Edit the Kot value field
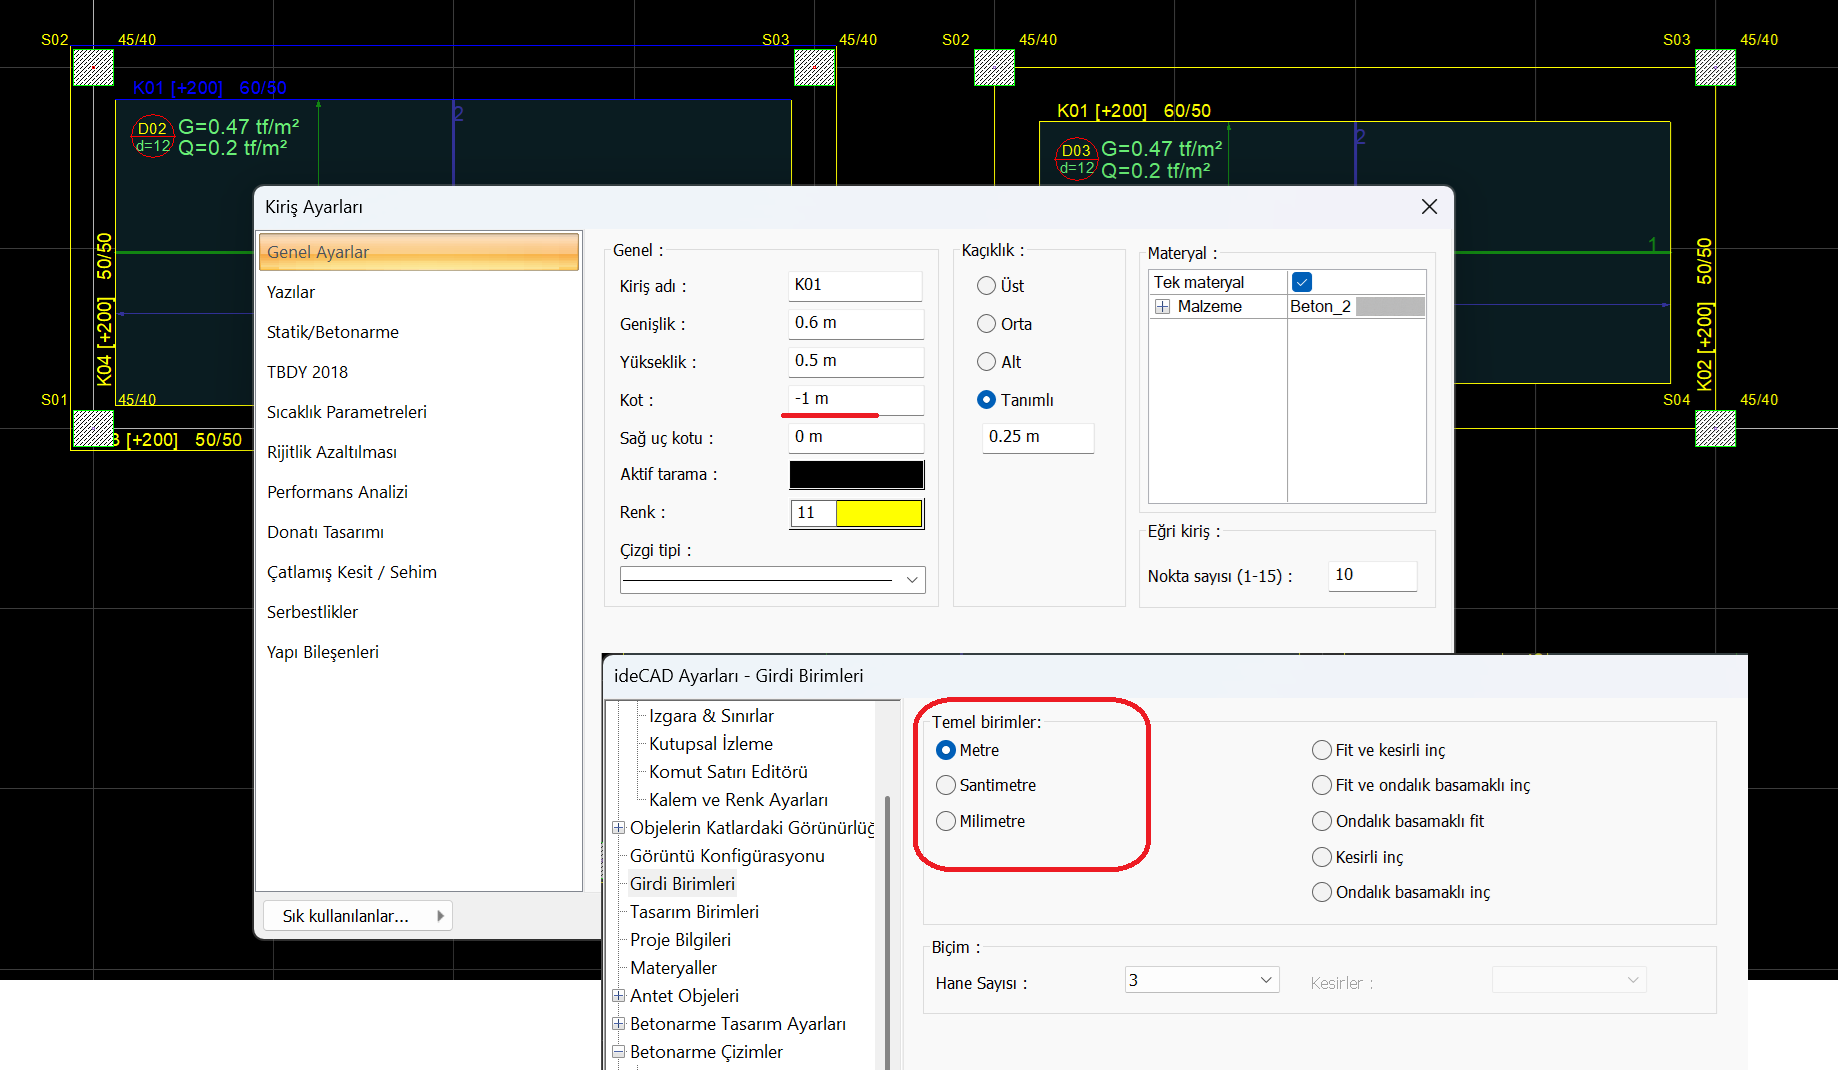The width and height of the screenshot is (1838, 1070). pyautogui.click(x=856, y=399)
